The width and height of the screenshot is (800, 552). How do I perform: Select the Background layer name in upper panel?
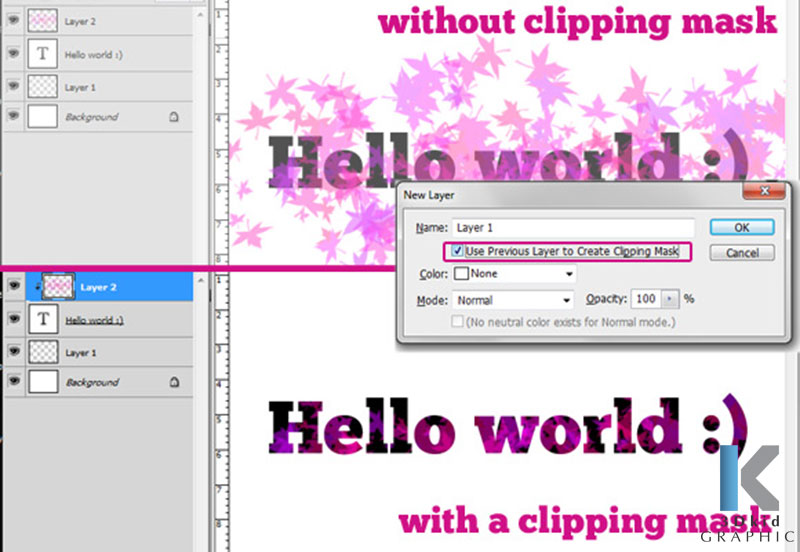pos(91,117)
